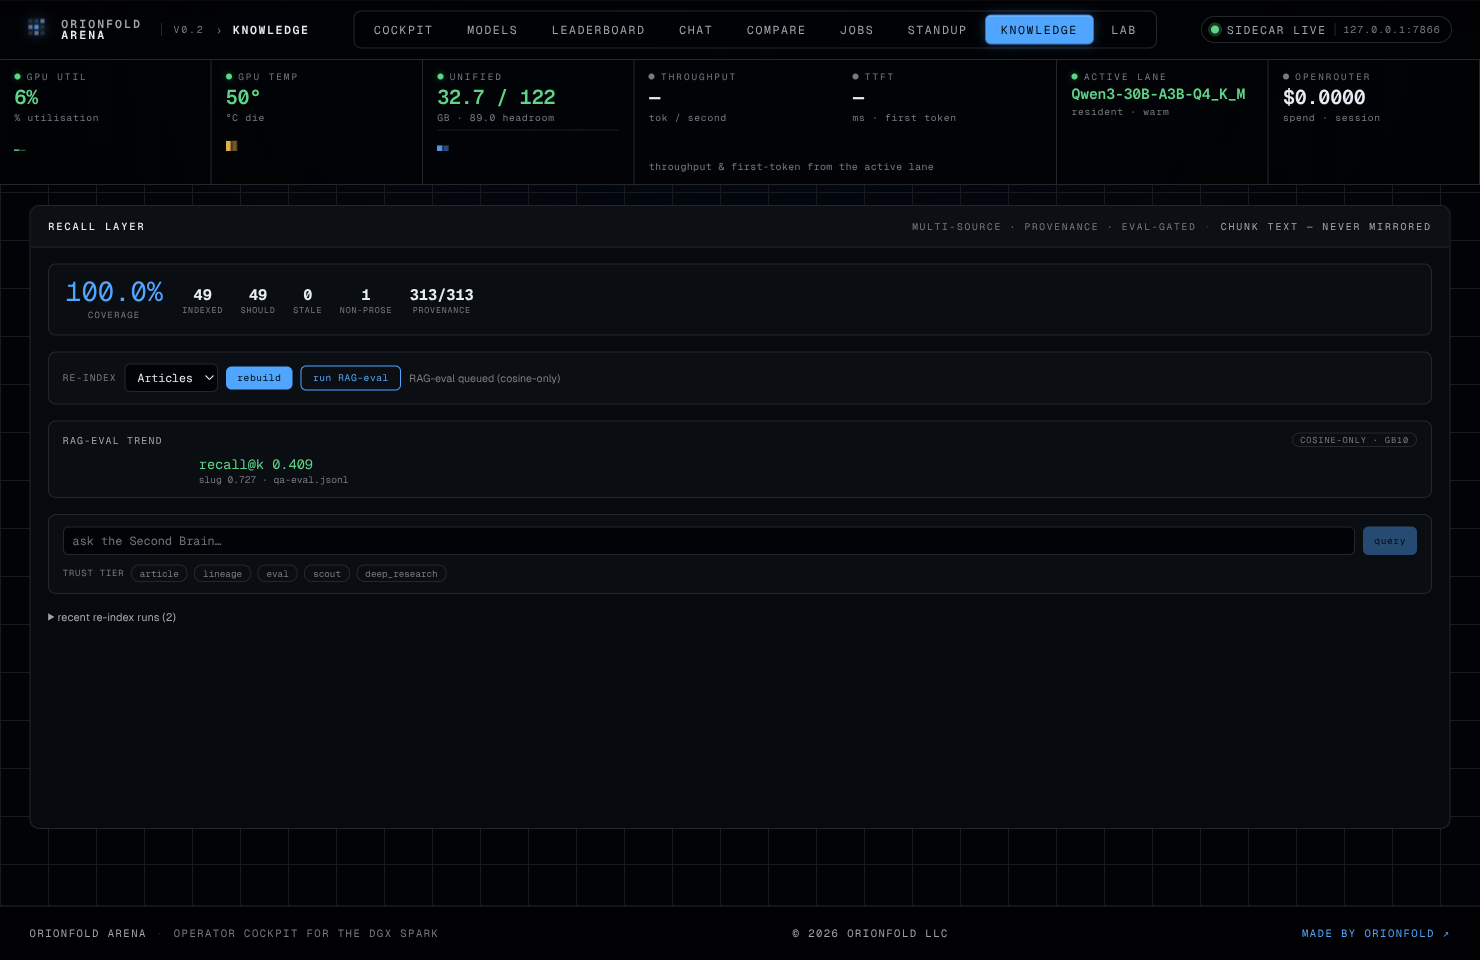Click the GPU temp sparkline bars
The image size is (1480, 960).
click(x=232, y=146)
